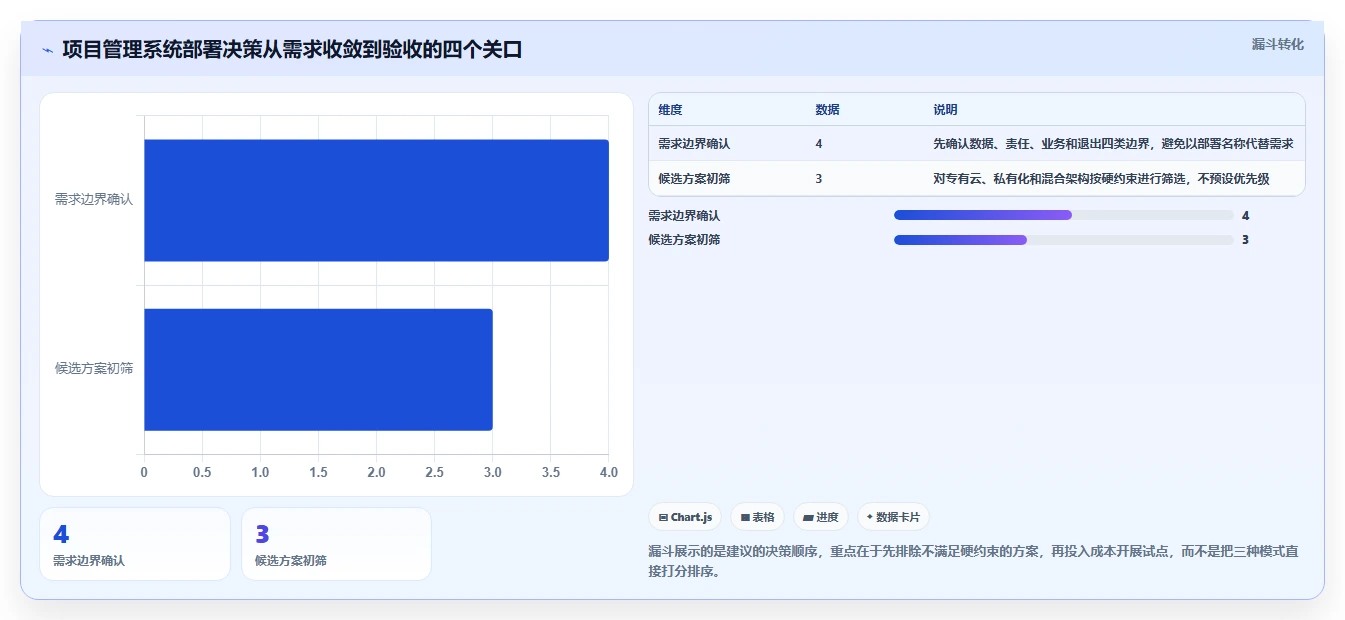Viewport: 1345px width, 620px height.
Task: Click the 漏斗转化 label in the header
Action: pos(1277,45)
